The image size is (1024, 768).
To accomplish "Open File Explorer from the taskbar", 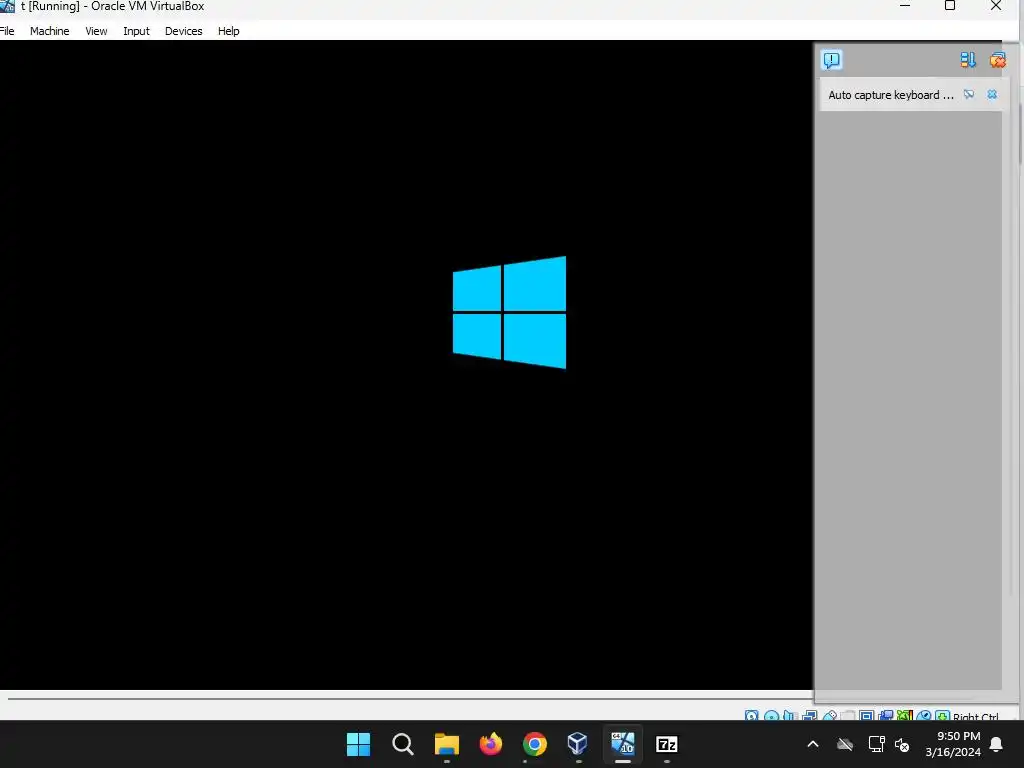I will pyautogui.click(x=447, y=744).
